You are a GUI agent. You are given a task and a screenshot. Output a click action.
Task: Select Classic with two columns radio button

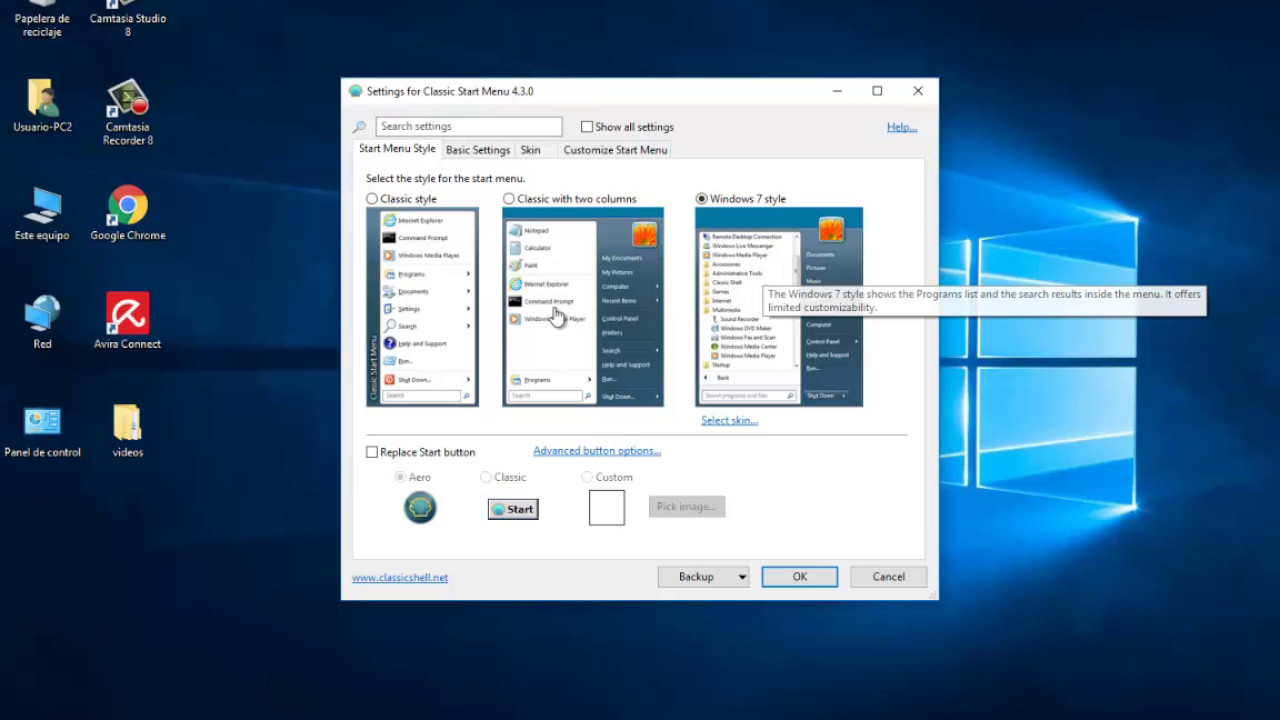coord(509,199)
